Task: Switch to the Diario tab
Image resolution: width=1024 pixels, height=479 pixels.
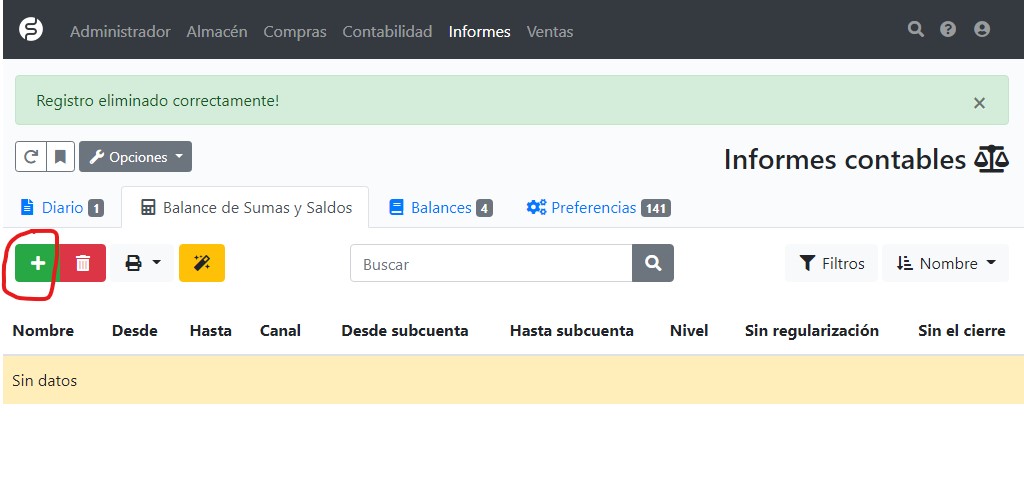Action: click(62, 208)
